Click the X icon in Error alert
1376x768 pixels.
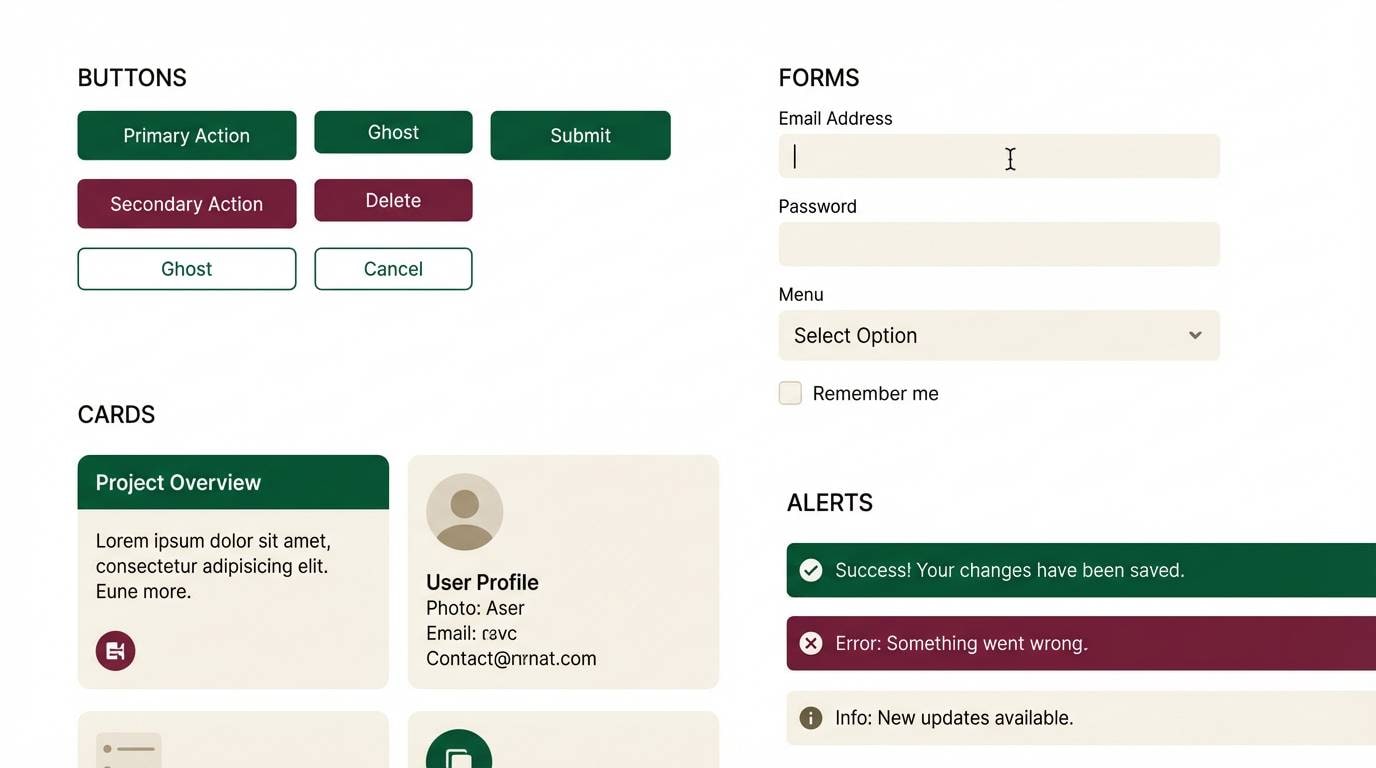pos(811,643)
